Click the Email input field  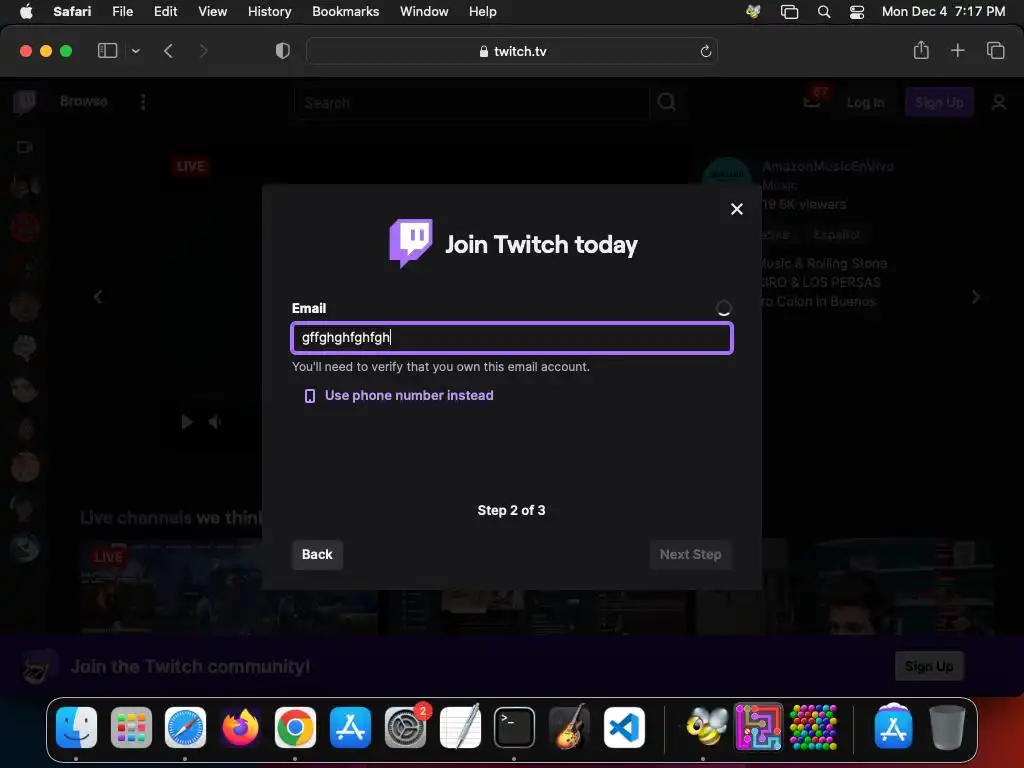[512, 338]
